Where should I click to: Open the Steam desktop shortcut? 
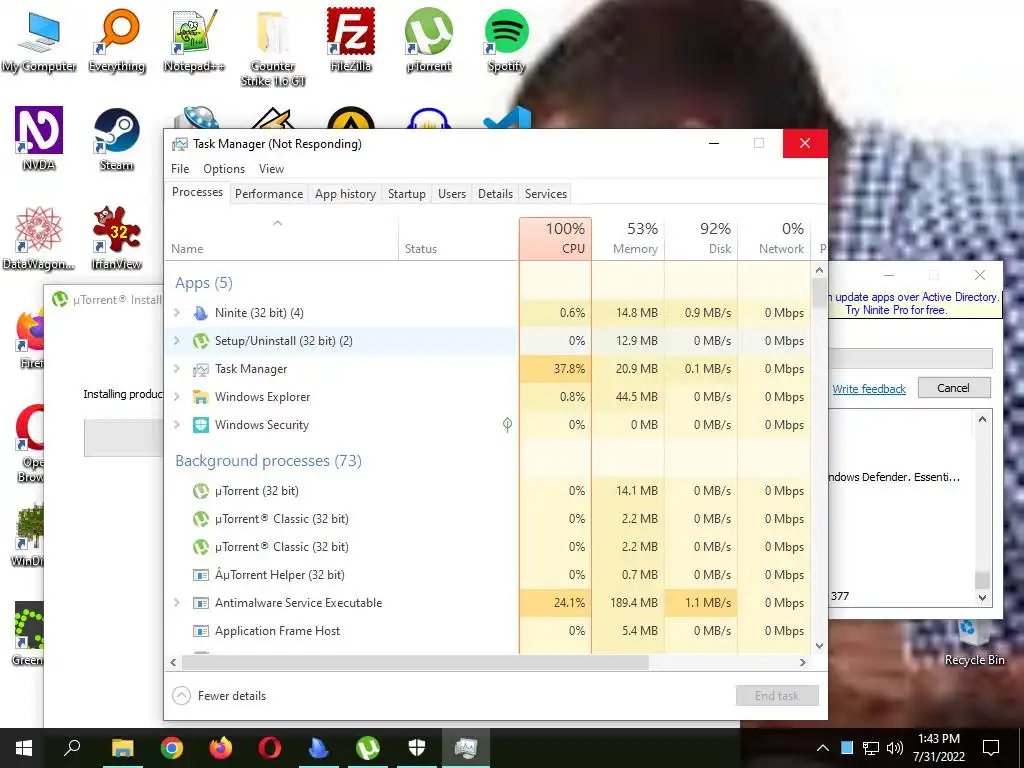[x=117, y=138]
